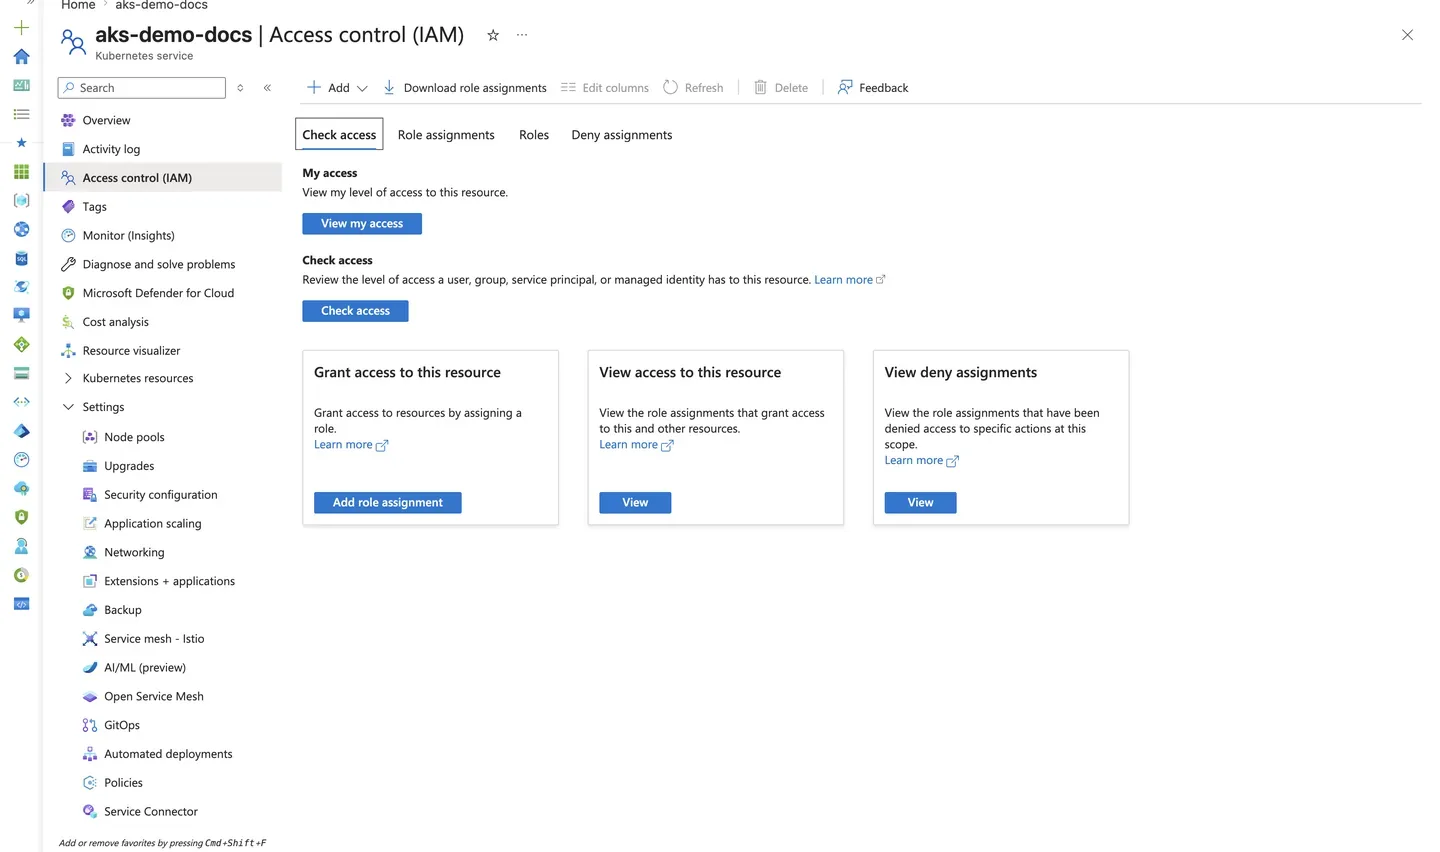This screenshot has height=852, width=1440.
Task: Click the View my access button
Action: (x=362, y=224)
